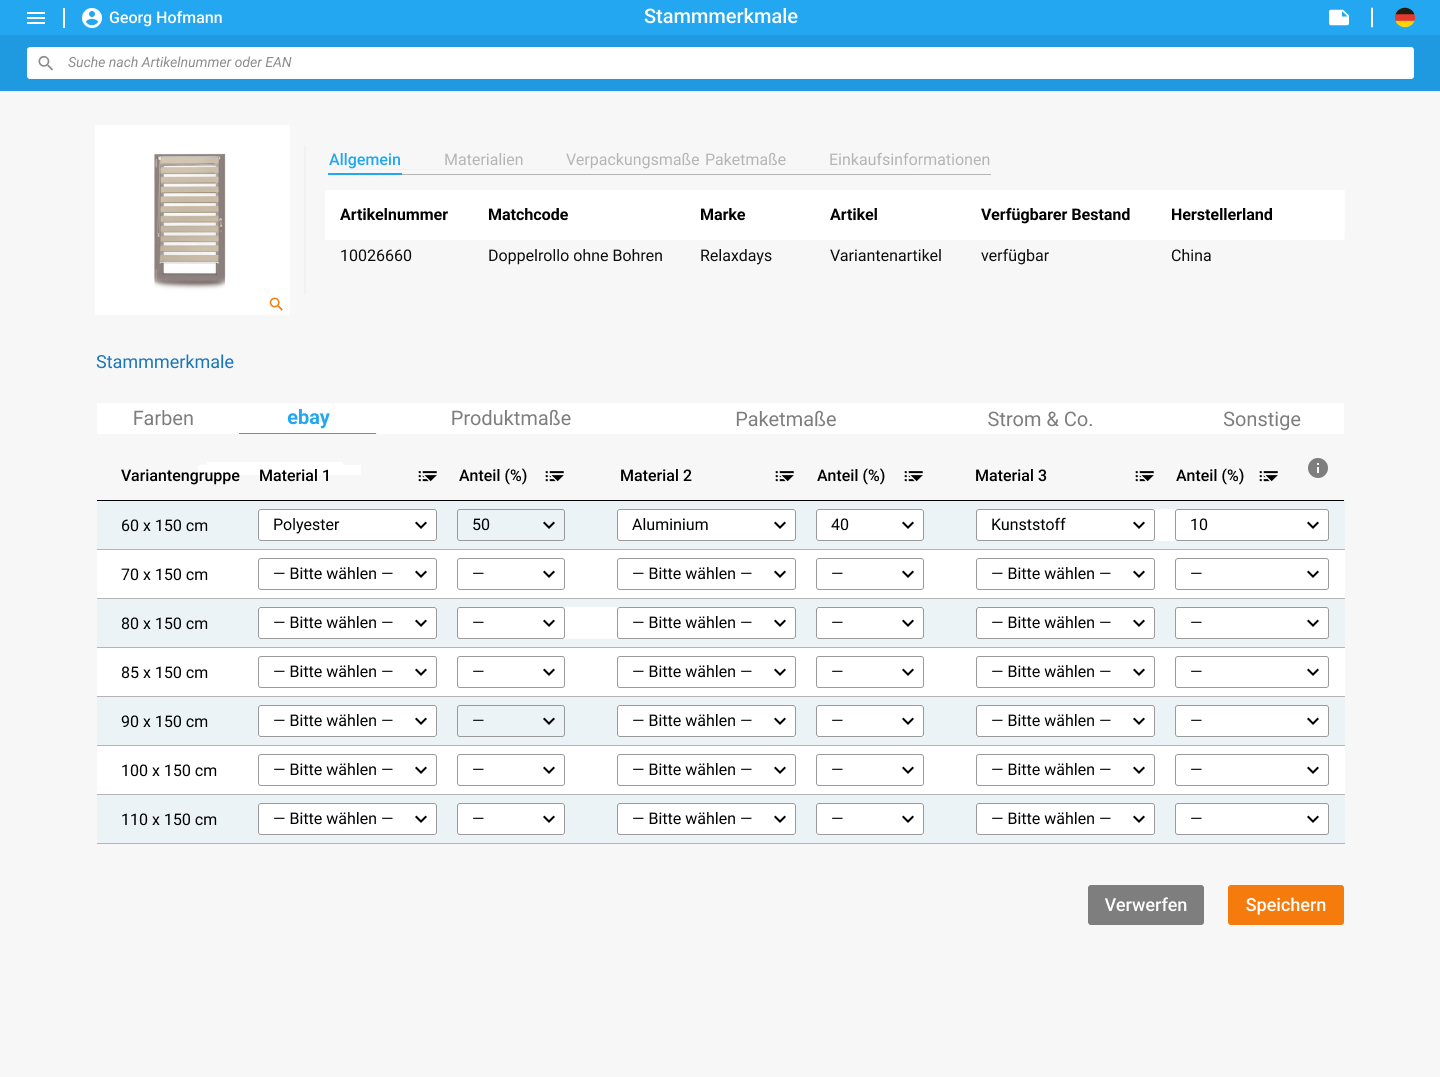Open first Anteil (%) column list icon

pyautogui.click(x=554, y=476)
